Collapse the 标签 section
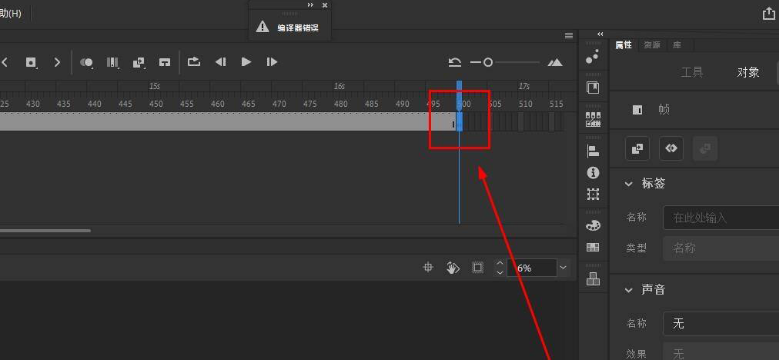Image resolution: width=779 pixels, height=360 pixels. pyautogui.click(x=629, y=184)
